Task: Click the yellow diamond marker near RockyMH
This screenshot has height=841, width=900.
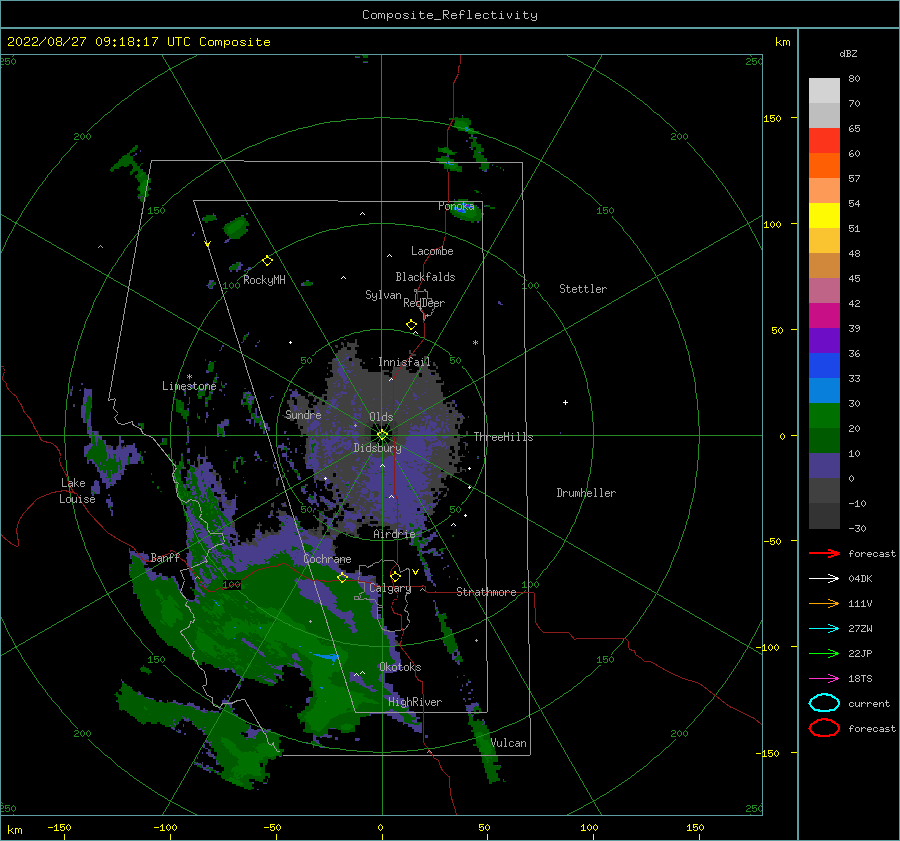Action: [x=267, y=261]
